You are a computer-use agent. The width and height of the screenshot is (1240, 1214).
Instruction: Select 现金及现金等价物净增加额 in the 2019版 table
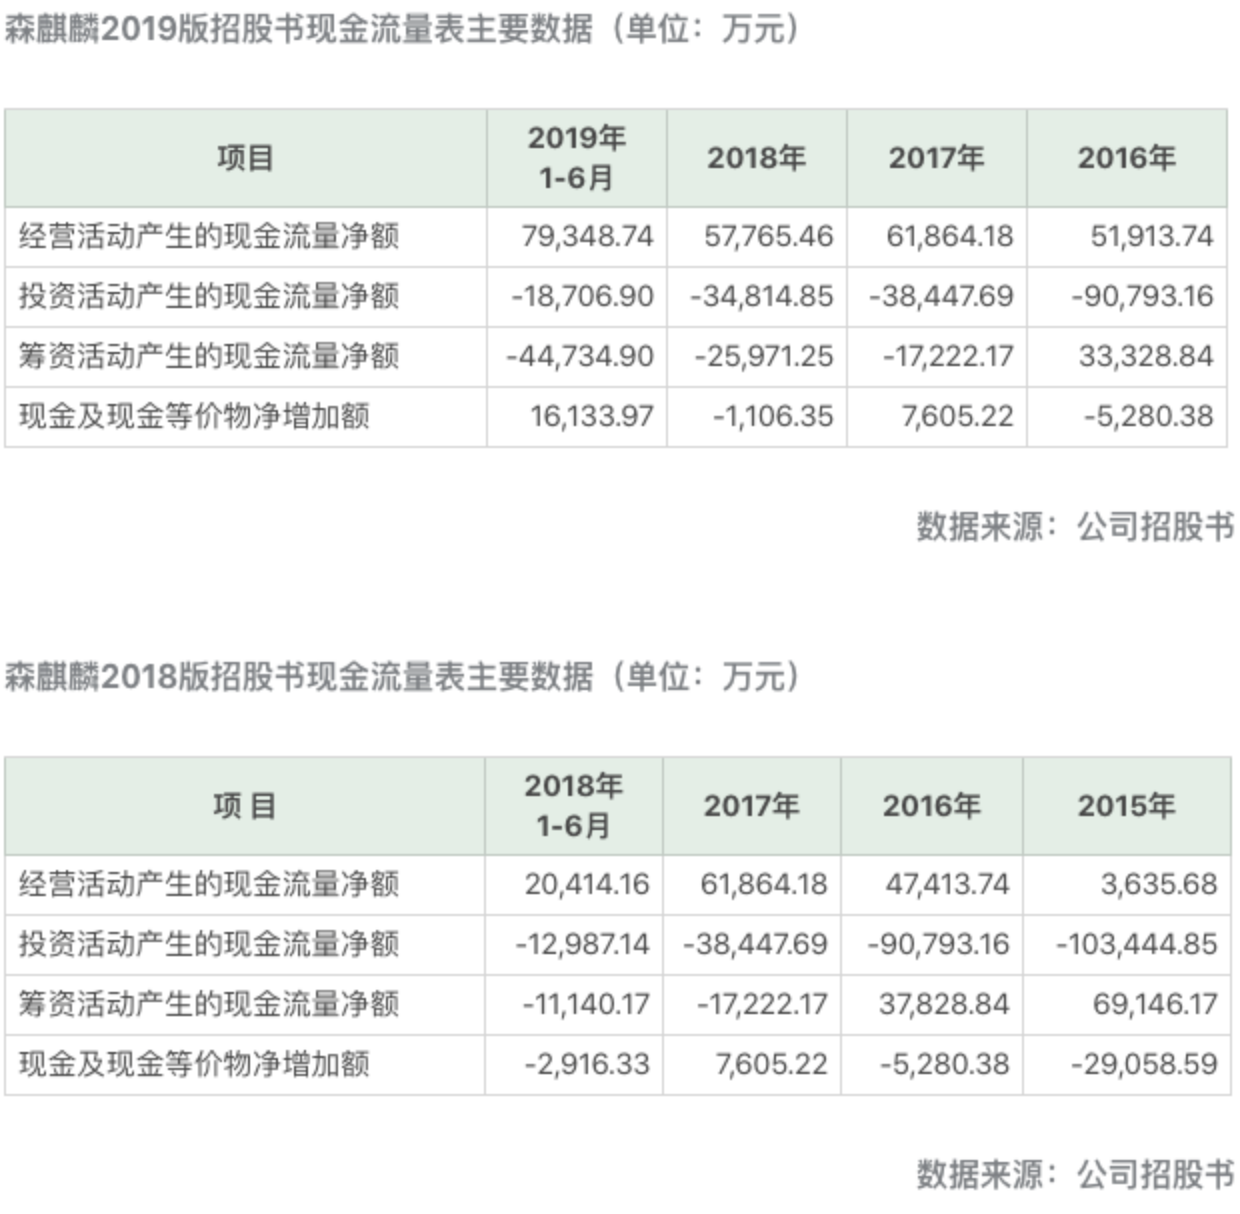tap(194, 416)
